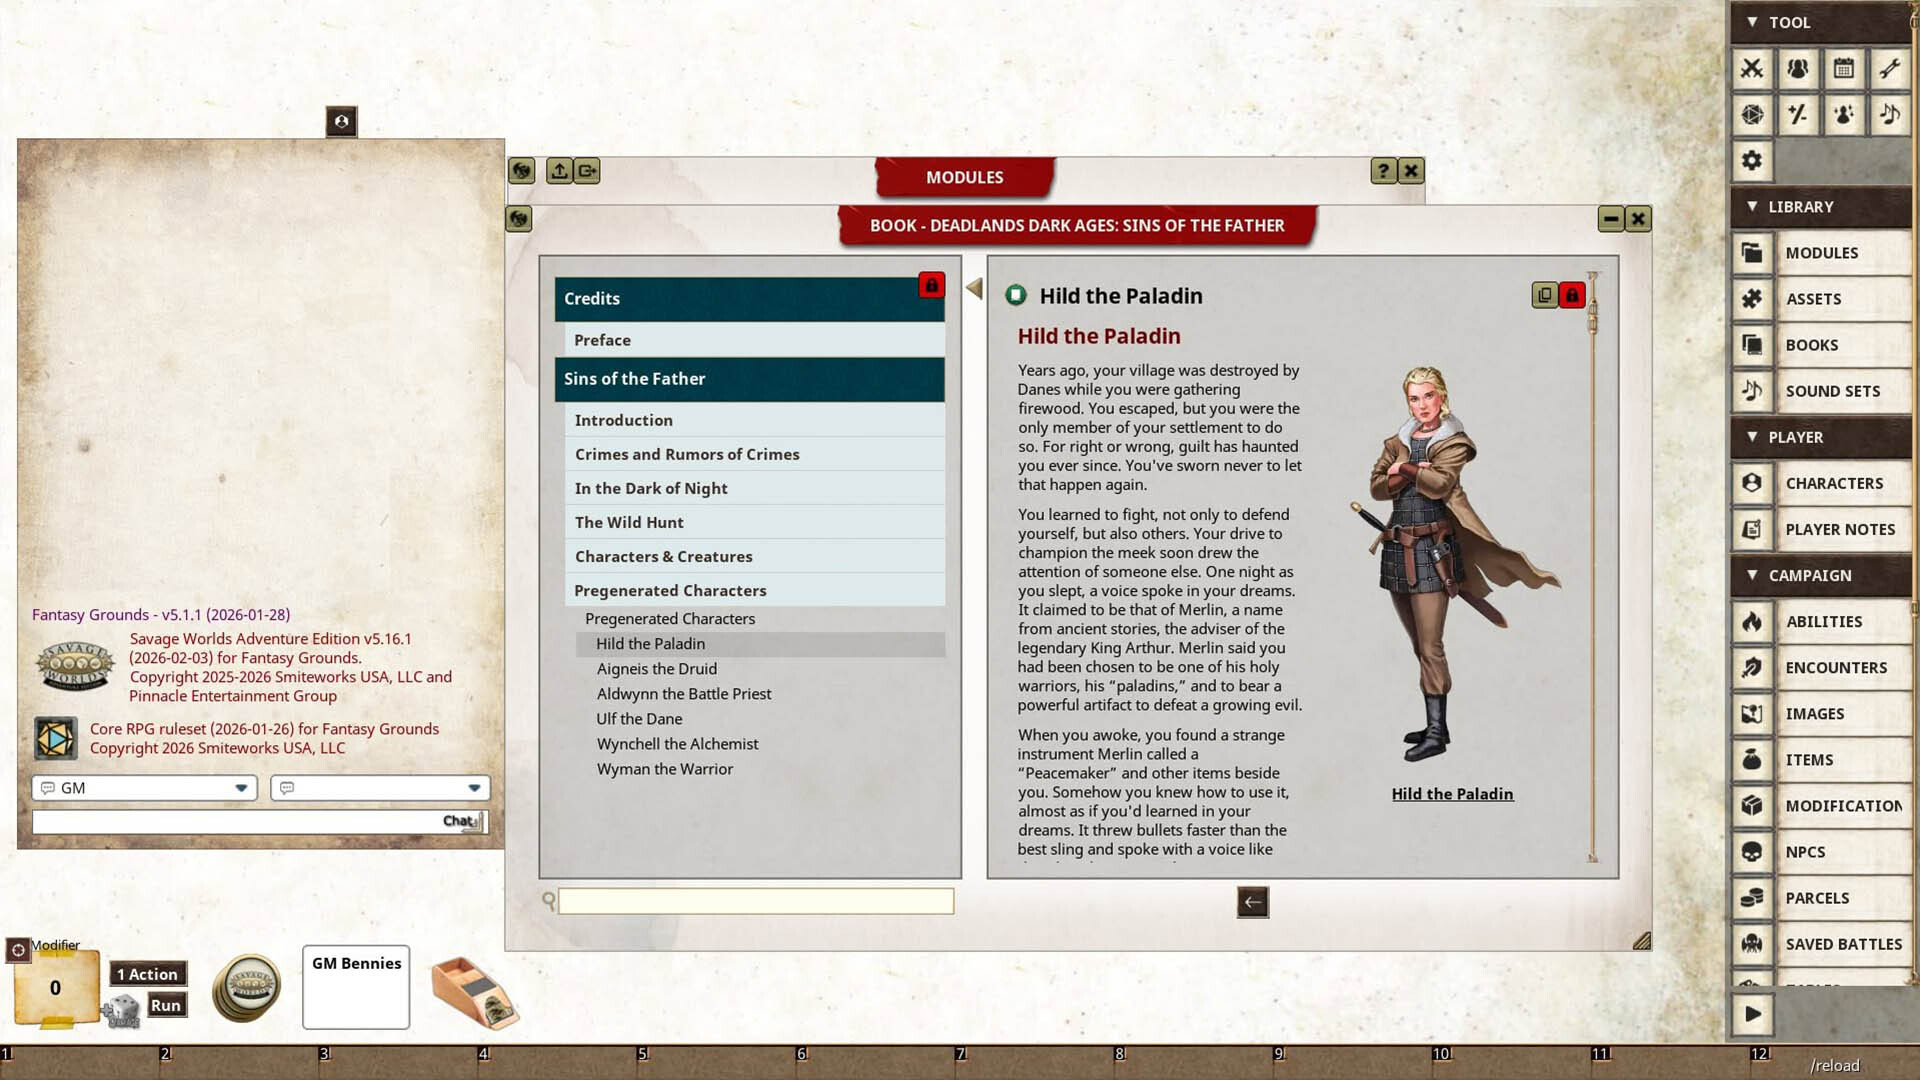This screenshot has width=1920, height=1080.
Task: Click the dice icon in the Tool panel
Action: [x=1753, y=114]
